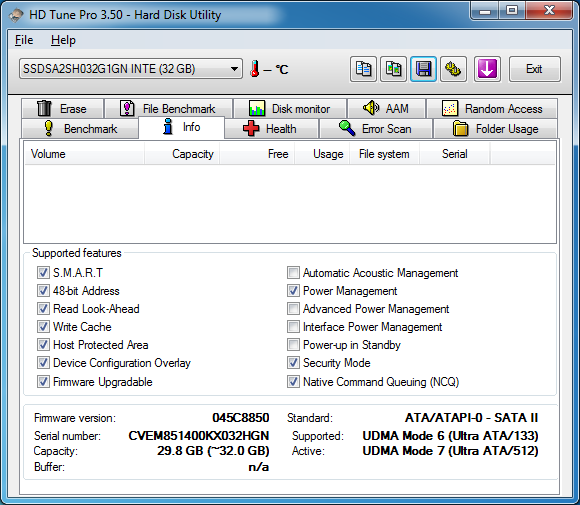Open the Health tab
Image resolution: width=580 pixels, height=505 pixels.
pyautogui.click(x=271, y=129)
